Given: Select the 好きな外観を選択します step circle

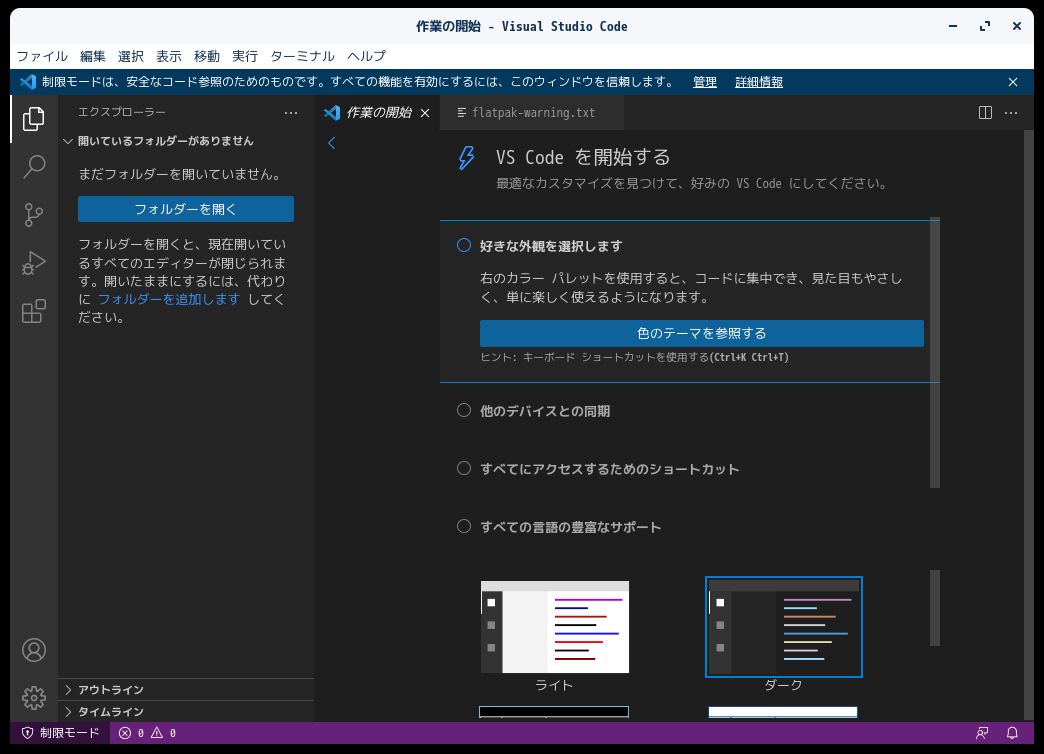Looking at the screenshot, I should [464, 245].
